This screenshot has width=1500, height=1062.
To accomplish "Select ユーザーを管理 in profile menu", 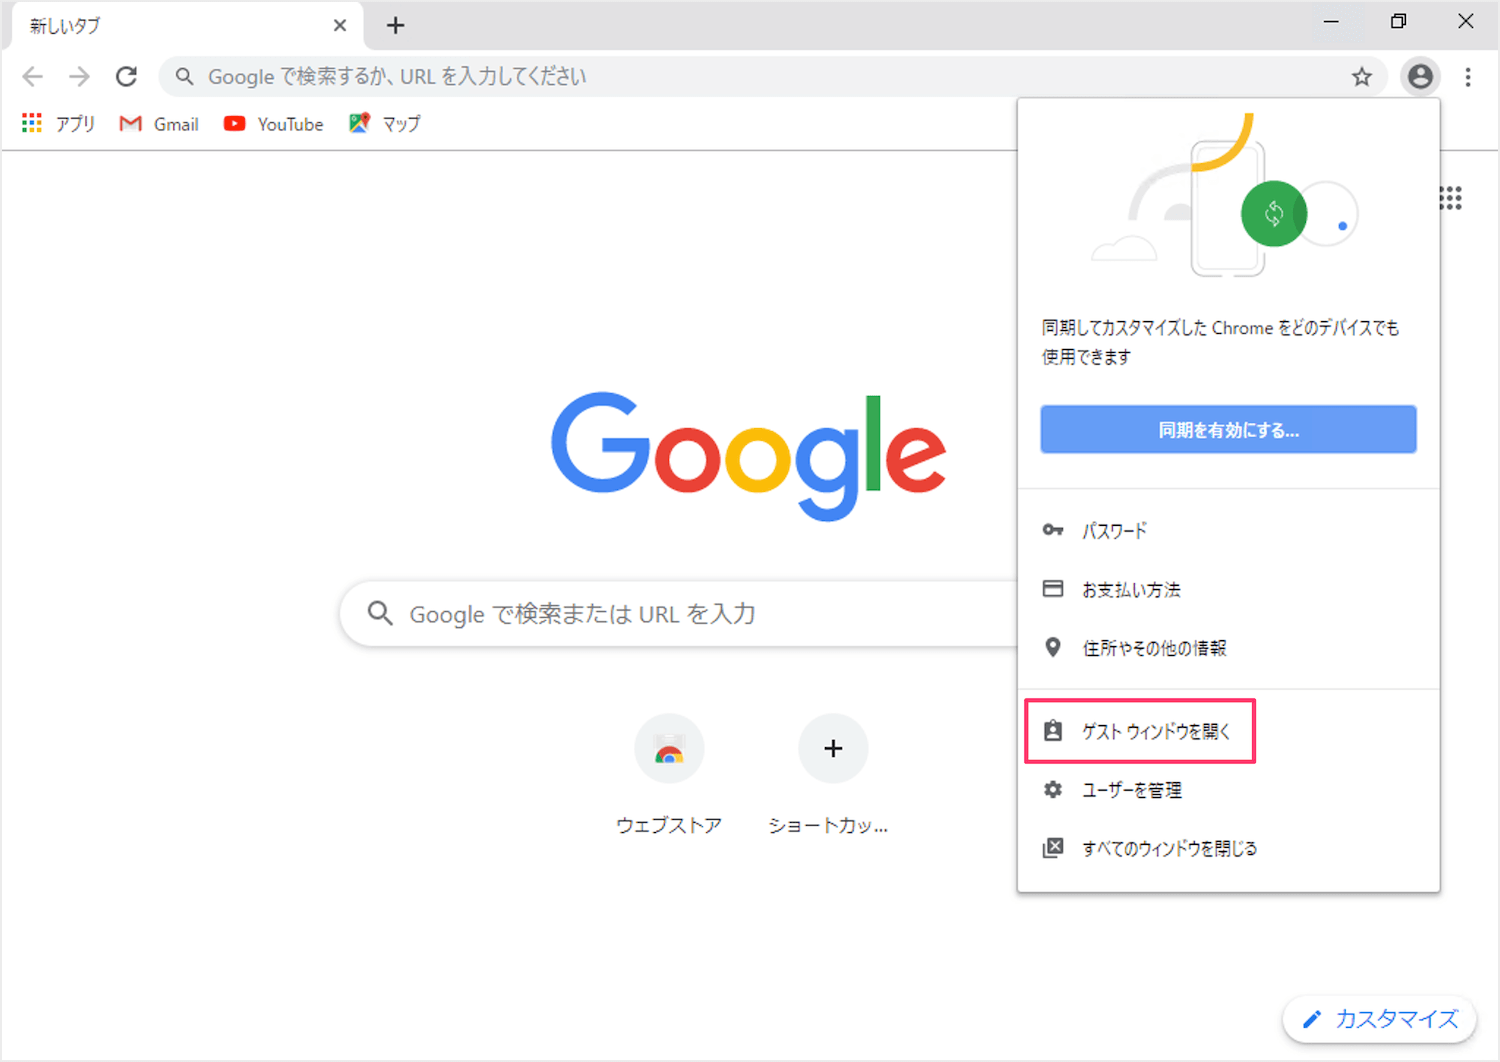I will (x=1228, y=790).
